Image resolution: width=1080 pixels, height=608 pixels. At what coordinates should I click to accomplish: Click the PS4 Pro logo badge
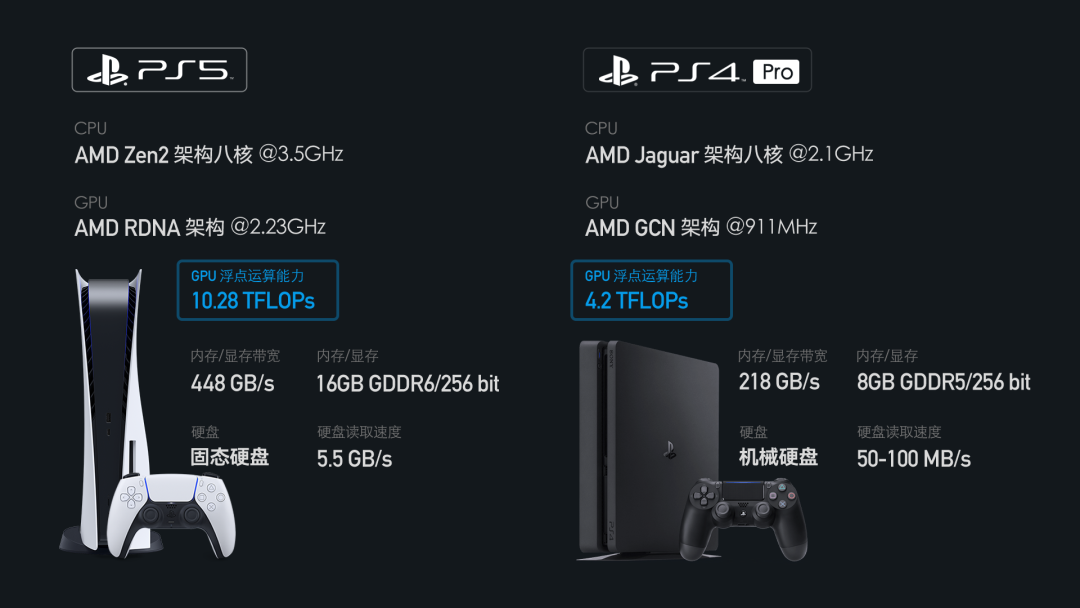pos(697,71)
